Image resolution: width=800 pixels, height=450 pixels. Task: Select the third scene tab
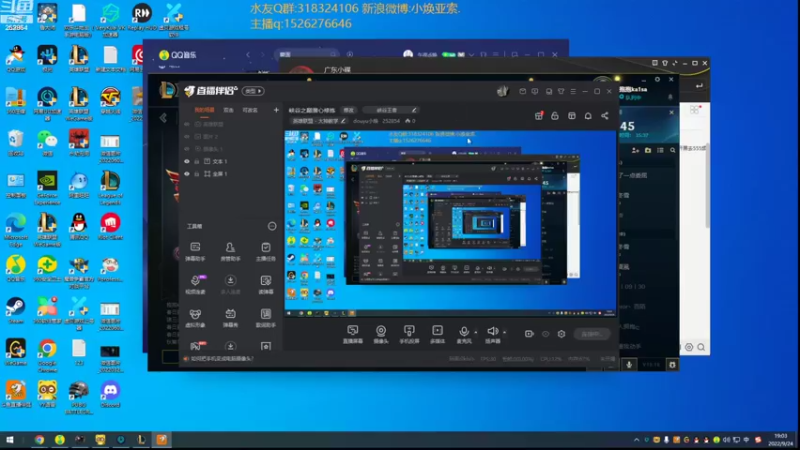click(x=250, y=110)
